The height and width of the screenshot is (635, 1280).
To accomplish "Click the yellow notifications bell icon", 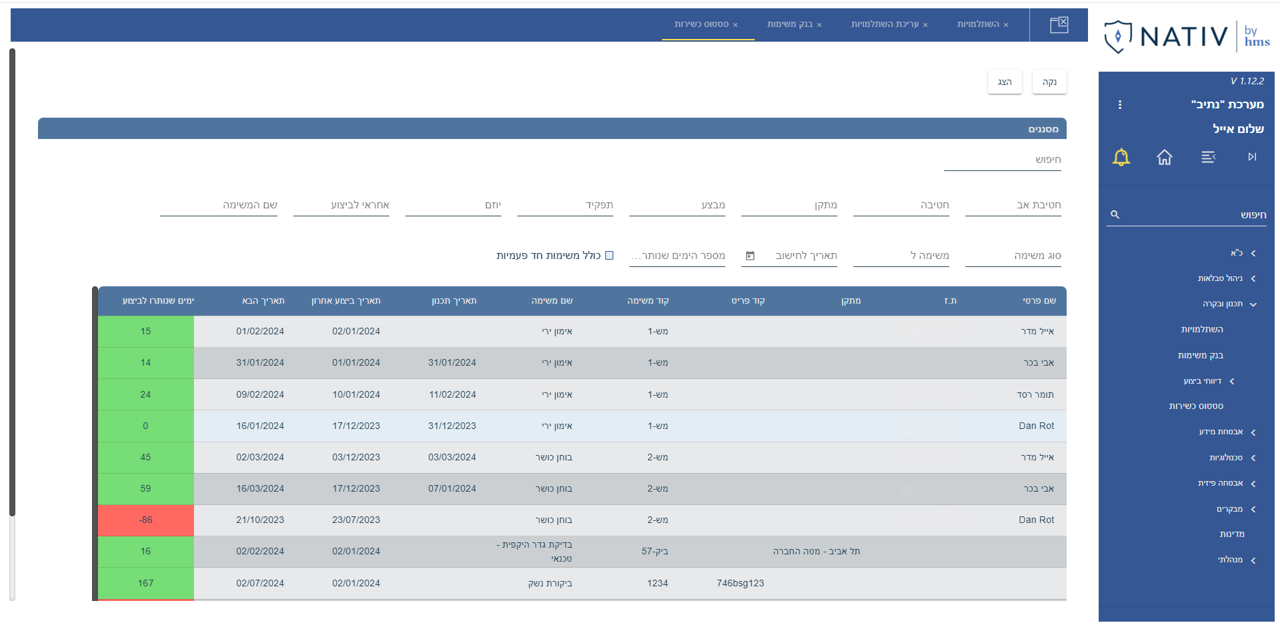I will [1121, 157].
